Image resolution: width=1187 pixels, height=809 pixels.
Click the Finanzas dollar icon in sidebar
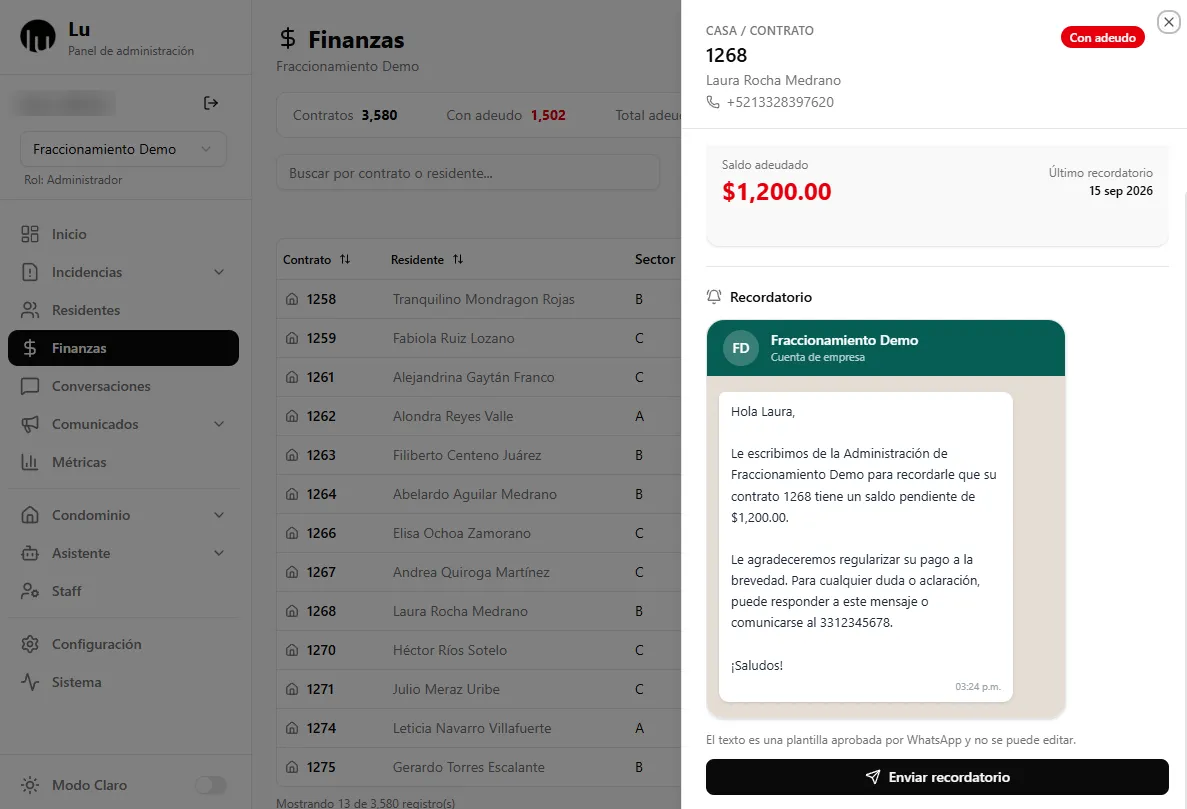coord(30,348)
